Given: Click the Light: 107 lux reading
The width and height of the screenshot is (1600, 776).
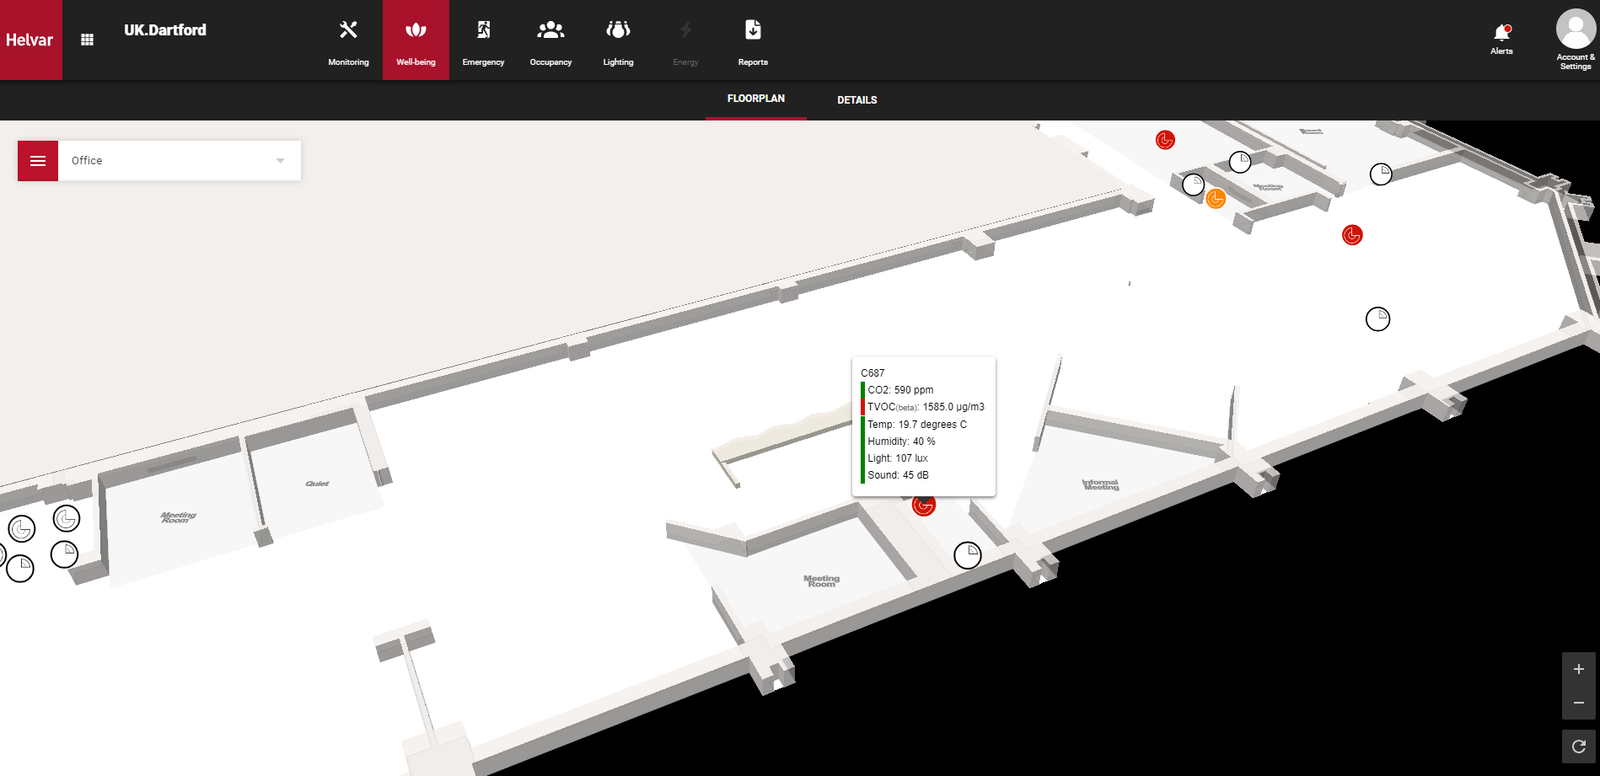Looking at the screenshot, I should coord(898,458).
